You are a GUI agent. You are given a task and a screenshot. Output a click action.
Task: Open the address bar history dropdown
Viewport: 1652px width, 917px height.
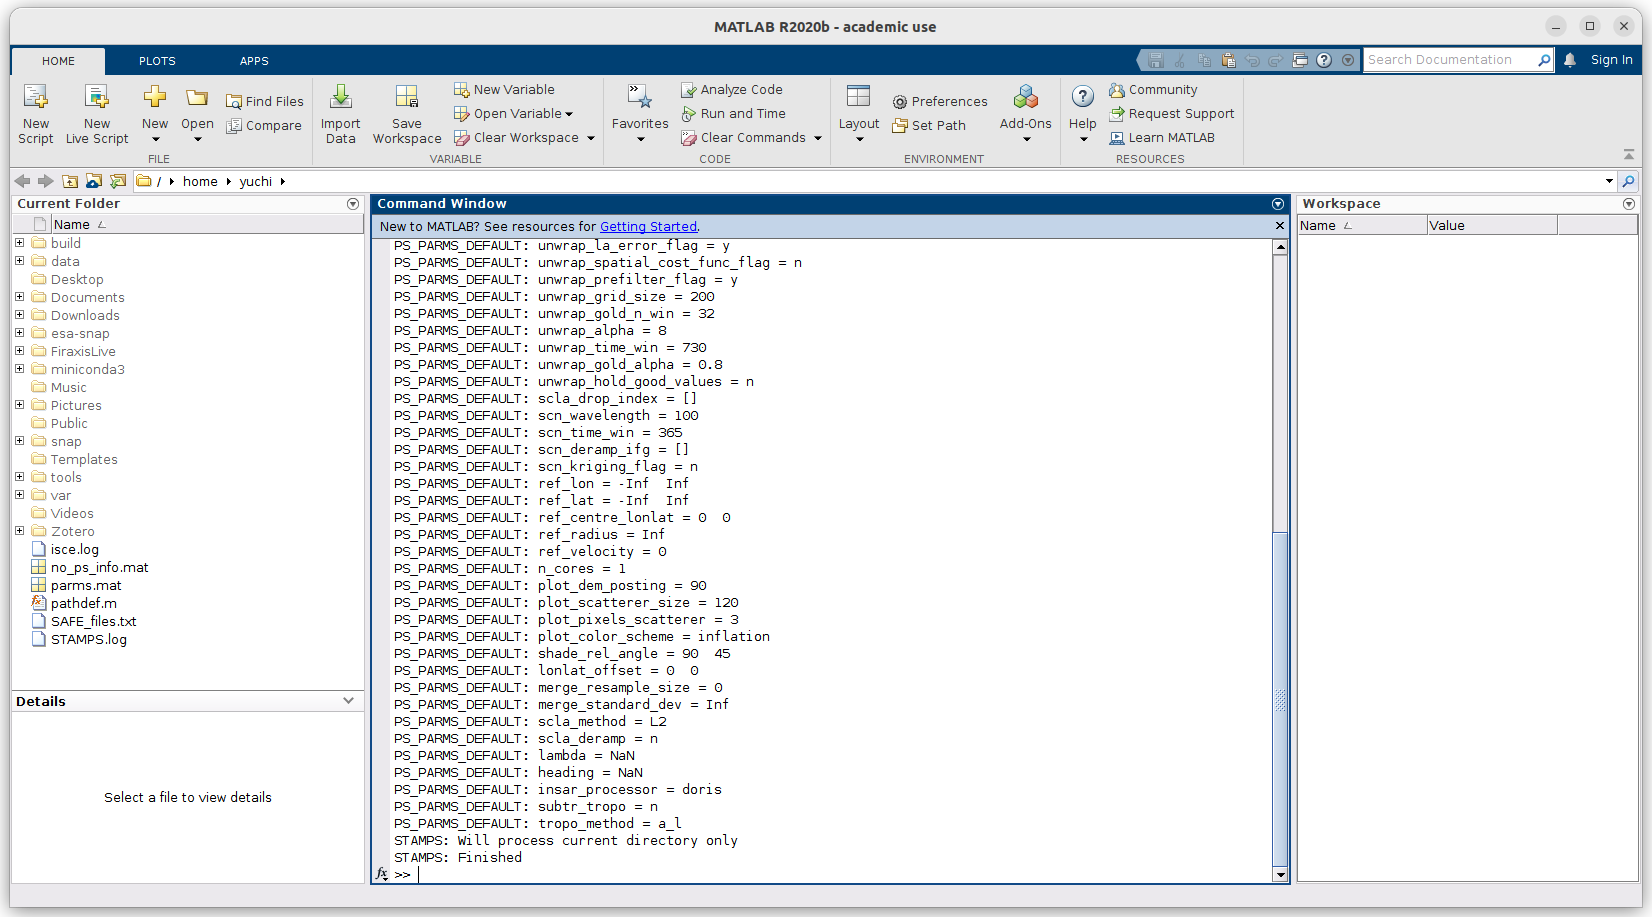pos(1609,181)
